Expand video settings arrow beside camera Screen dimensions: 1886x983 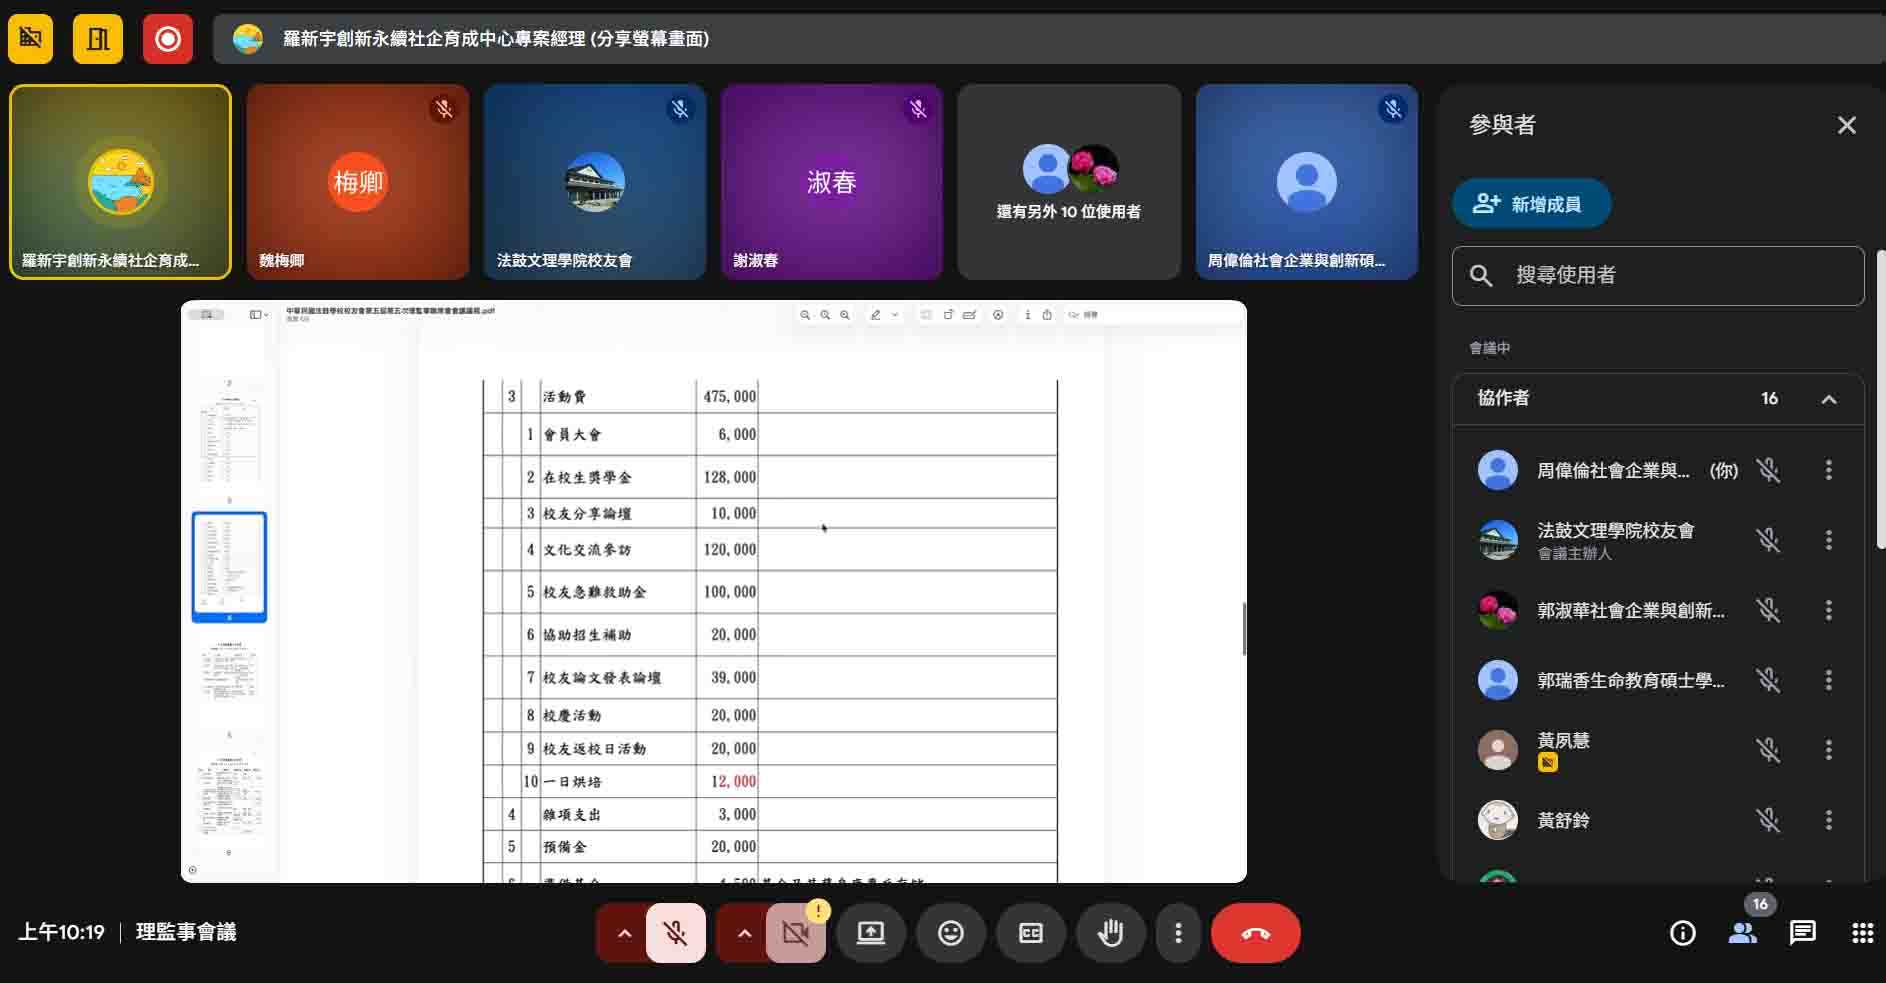744,933
